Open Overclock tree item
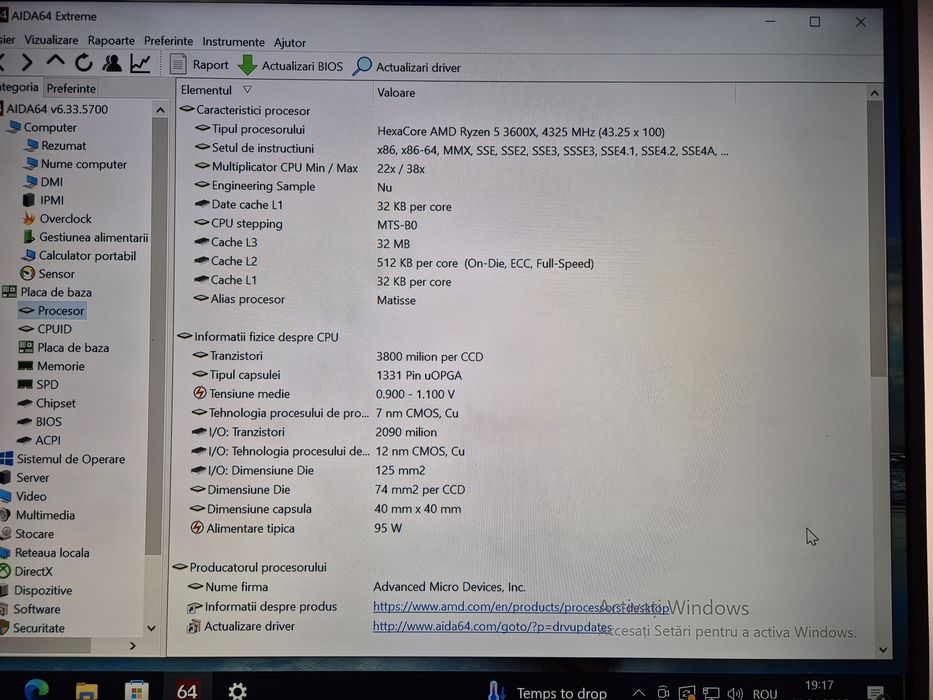This screenshot has height=700, width=933. click(x=57, y=219)
